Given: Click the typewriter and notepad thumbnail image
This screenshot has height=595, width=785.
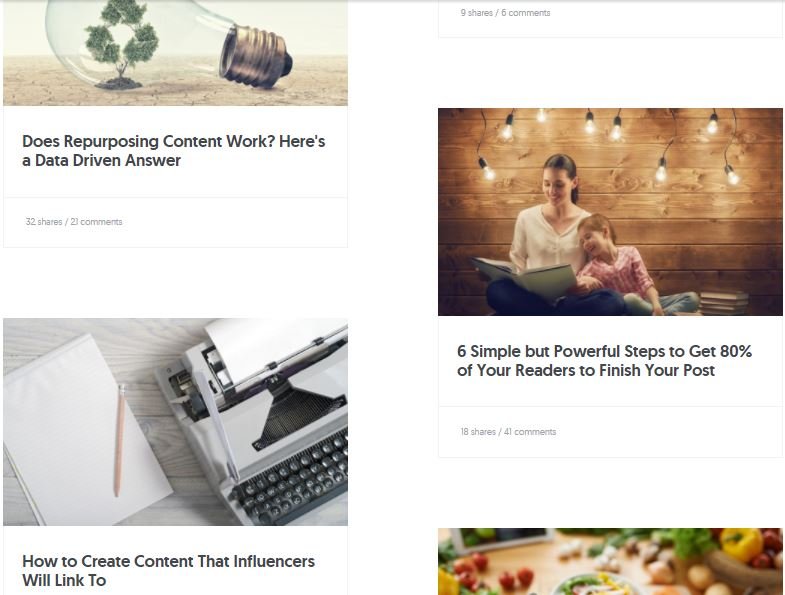Looking at the screenshot, I should (x=175, y=422).
